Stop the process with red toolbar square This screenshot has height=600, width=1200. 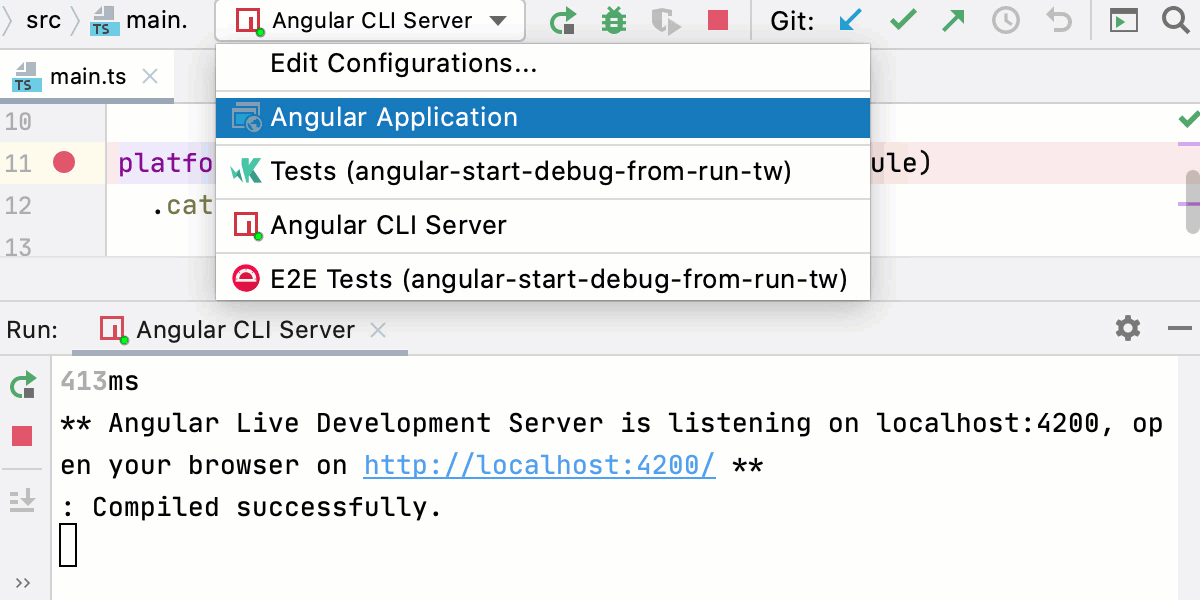(x=717, y=20)
